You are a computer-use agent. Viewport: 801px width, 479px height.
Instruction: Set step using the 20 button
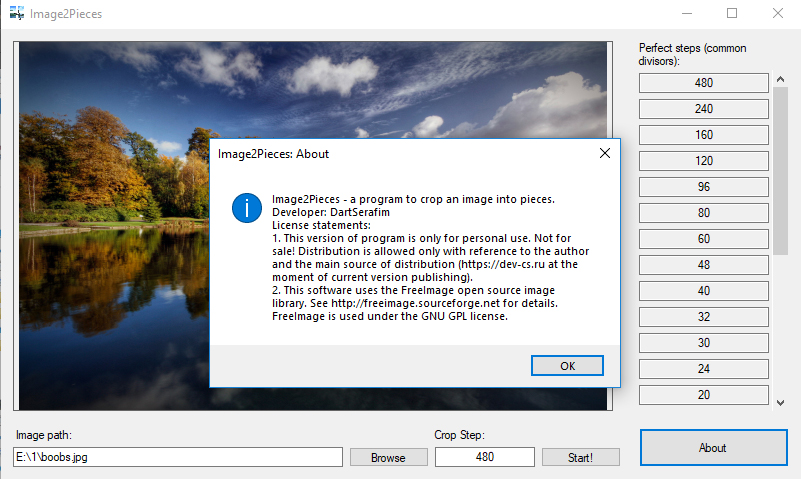(703, 395)
